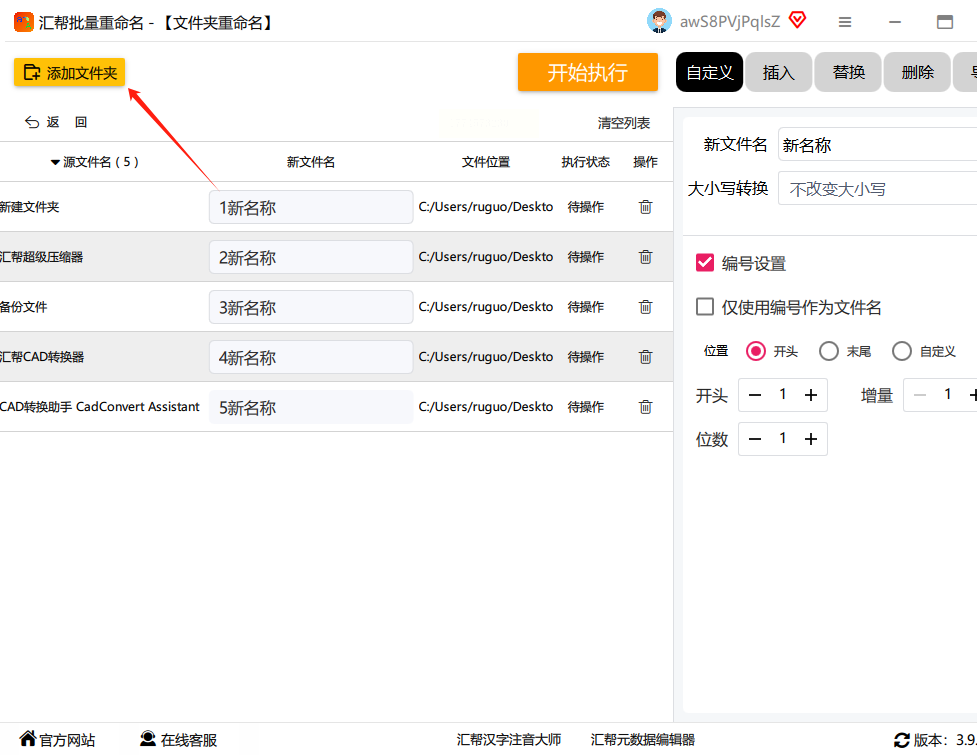Switch to the 替换 tab
977x755 pixels.
pos(848,72)
